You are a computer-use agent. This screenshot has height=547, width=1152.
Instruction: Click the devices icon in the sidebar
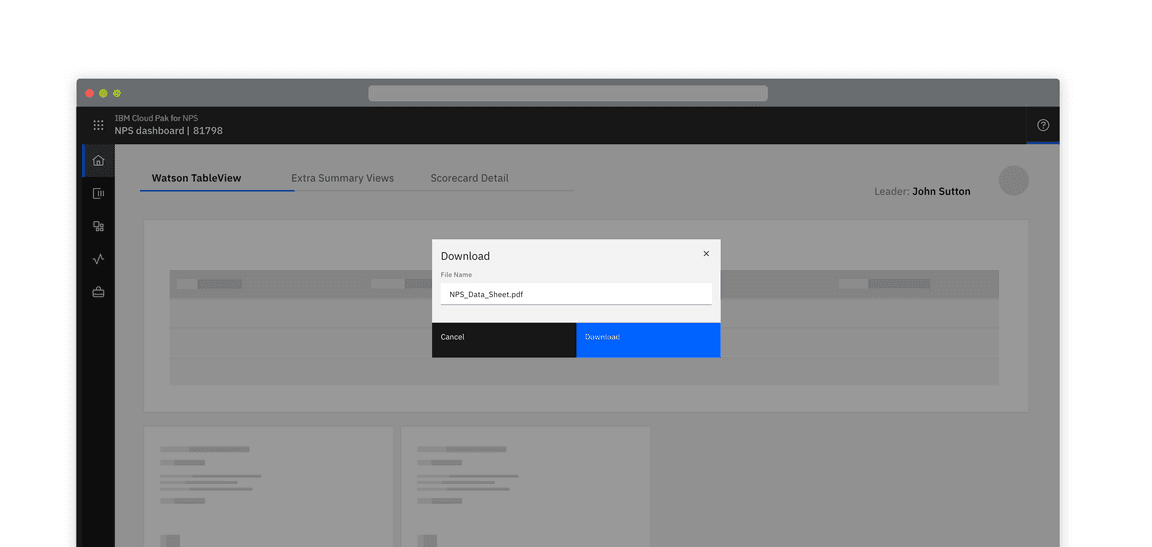98,226
